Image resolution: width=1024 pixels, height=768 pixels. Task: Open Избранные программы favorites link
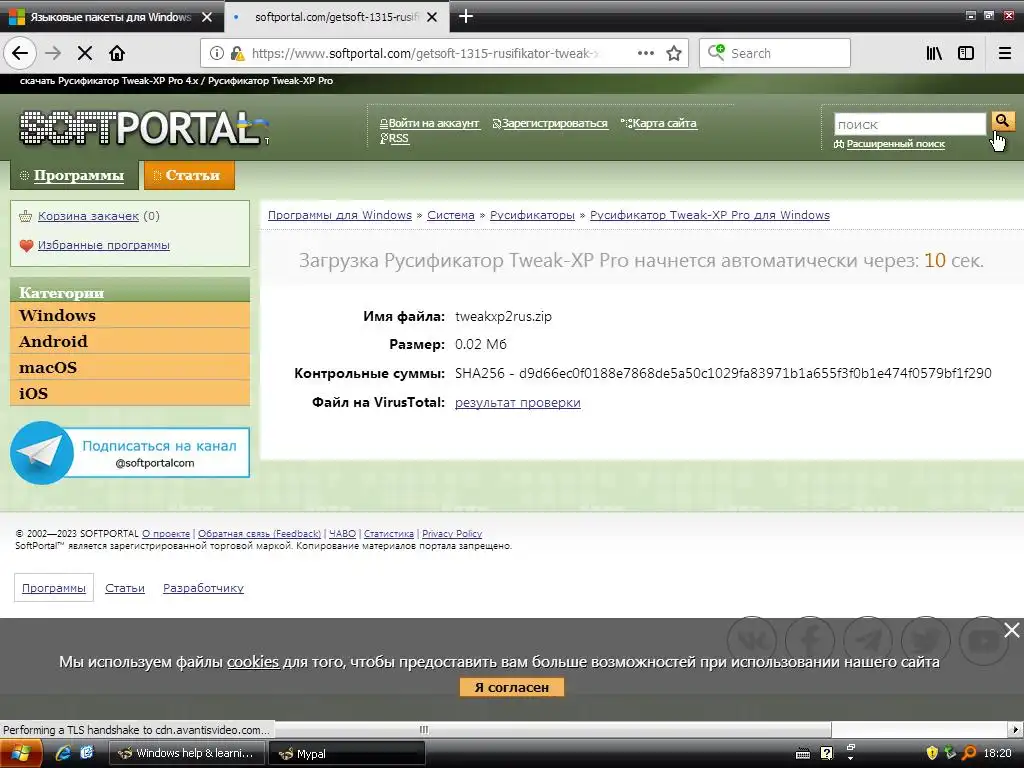(x=104, y=245)
